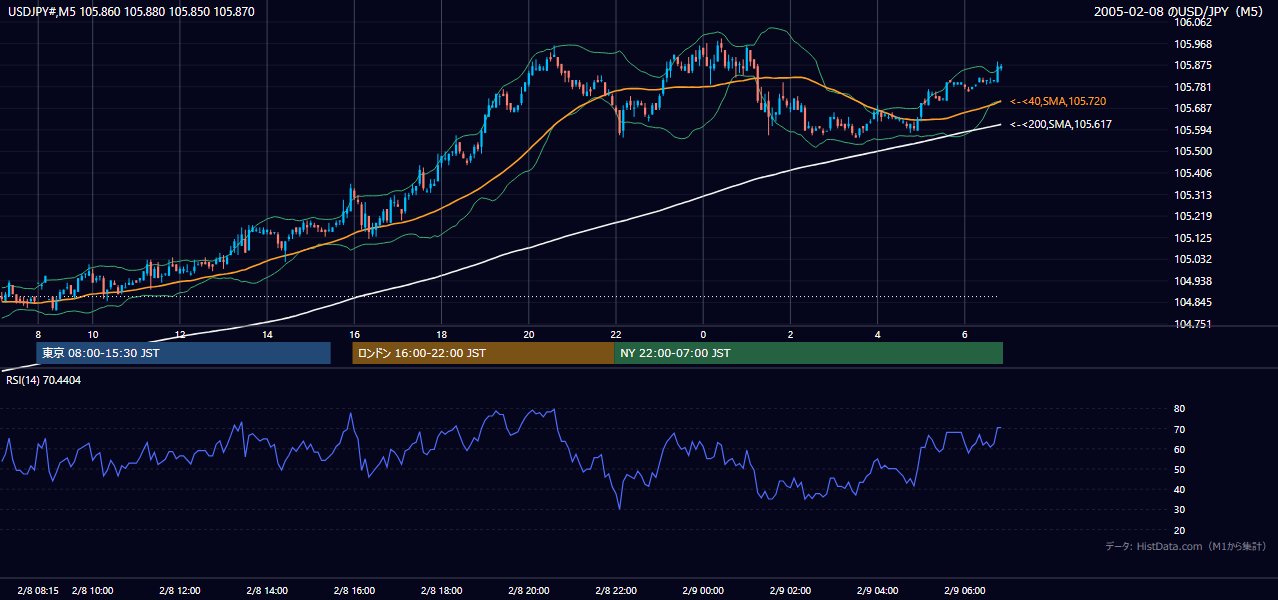This screenshot has width=1278, height=600.
Task: Click the RSI scale value 80
Action: click(1179, 409)
